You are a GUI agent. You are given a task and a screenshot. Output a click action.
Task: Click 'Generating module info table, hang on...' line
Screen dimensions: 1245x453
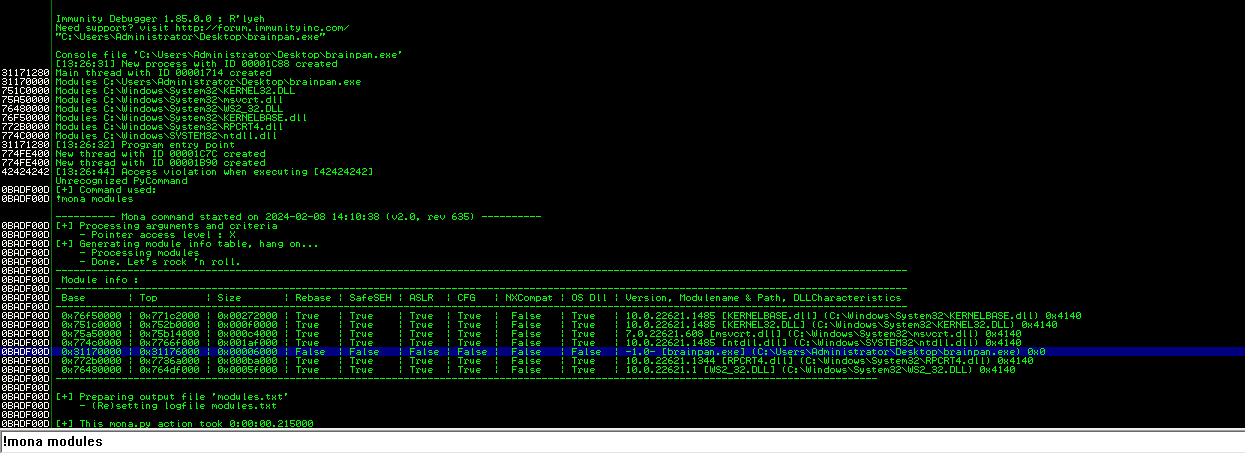tap(187, 244)
